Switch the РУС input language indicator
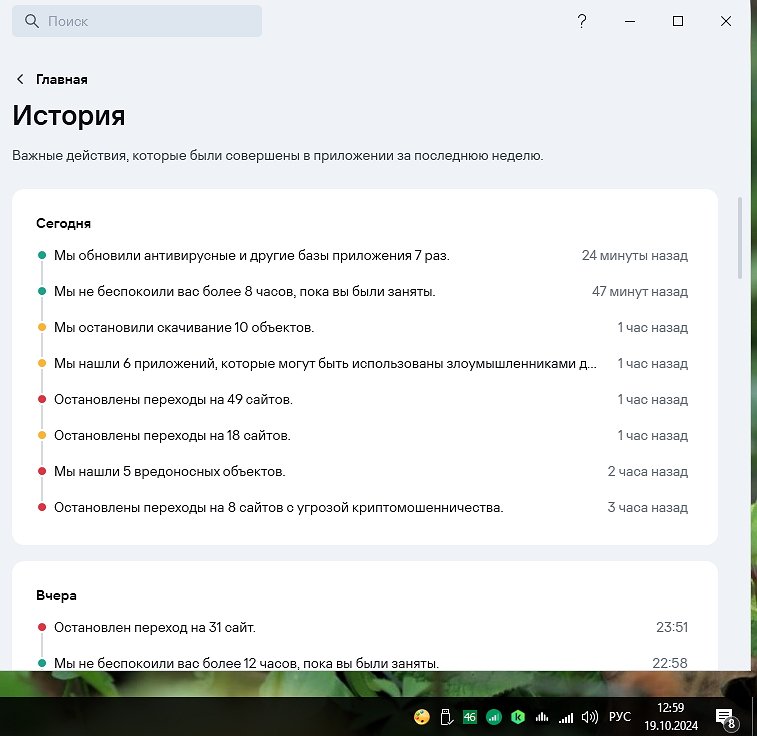This screenshot has height=736, width=757. tap(620, 717)
